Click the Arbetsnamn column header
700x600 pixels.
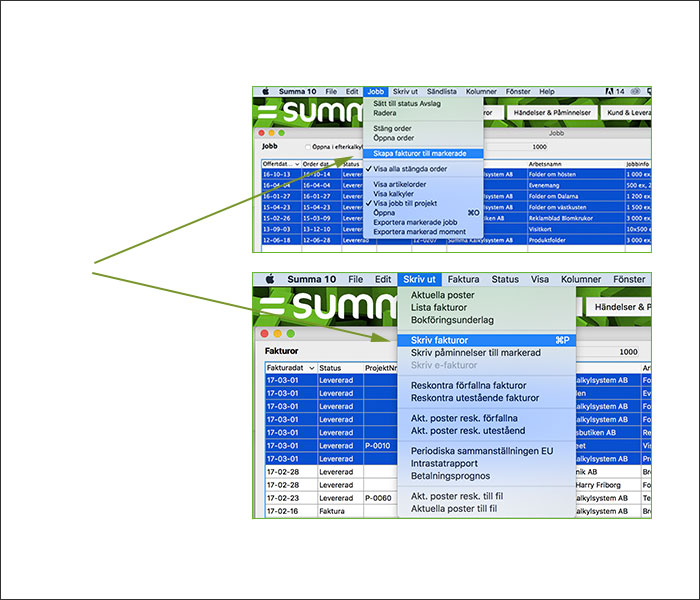tap(575, 164)
